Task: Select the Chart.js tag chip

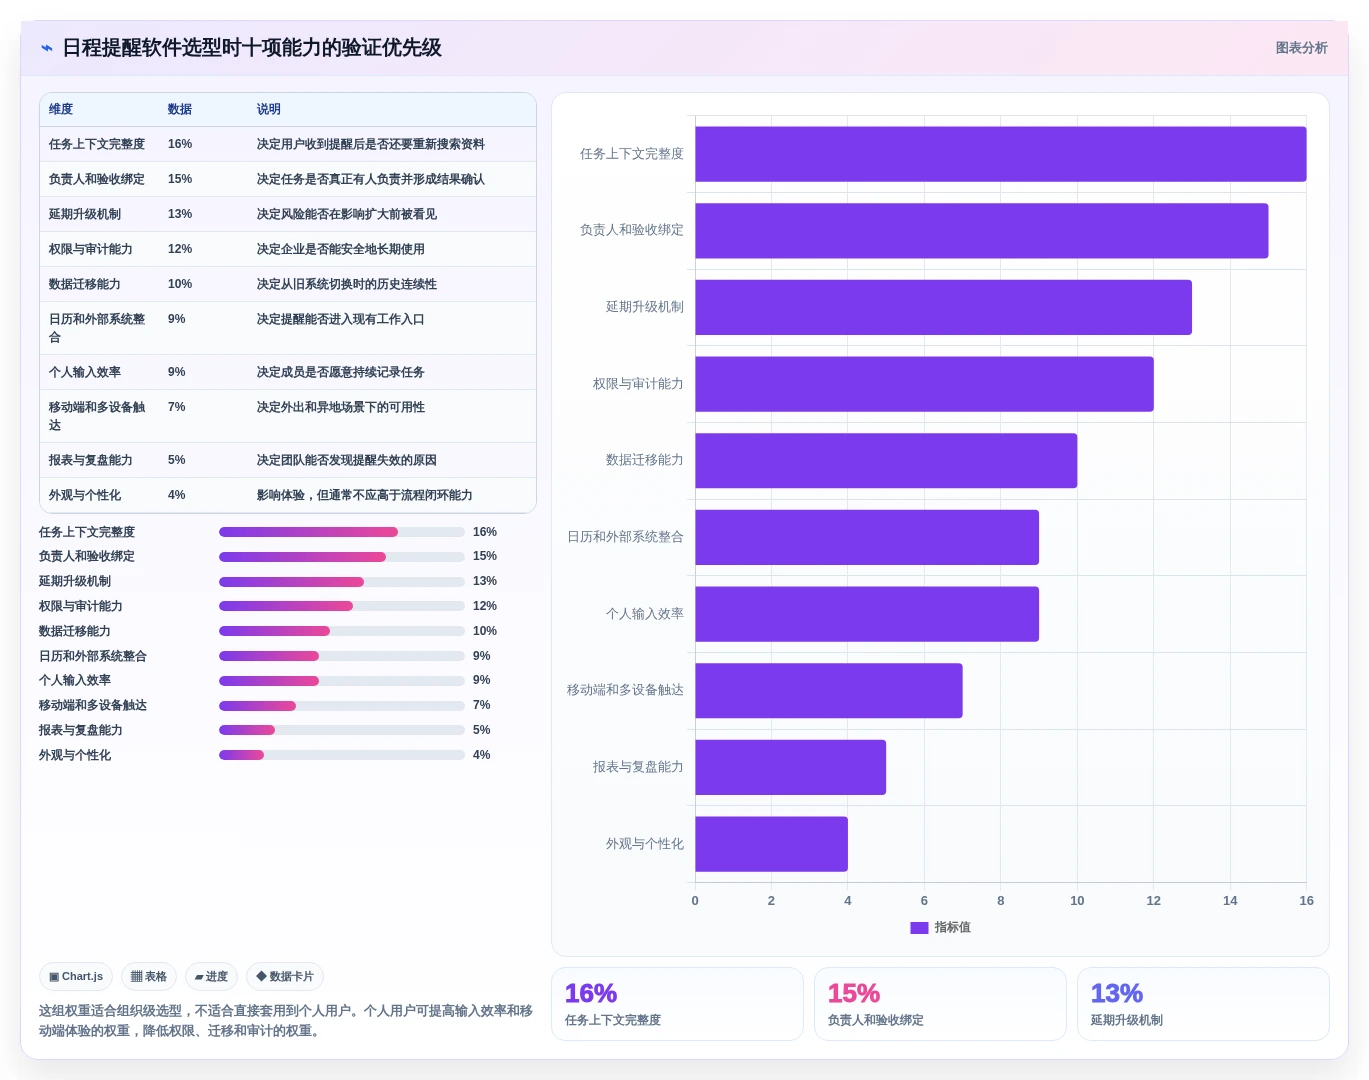Action: tap(76, 977)
